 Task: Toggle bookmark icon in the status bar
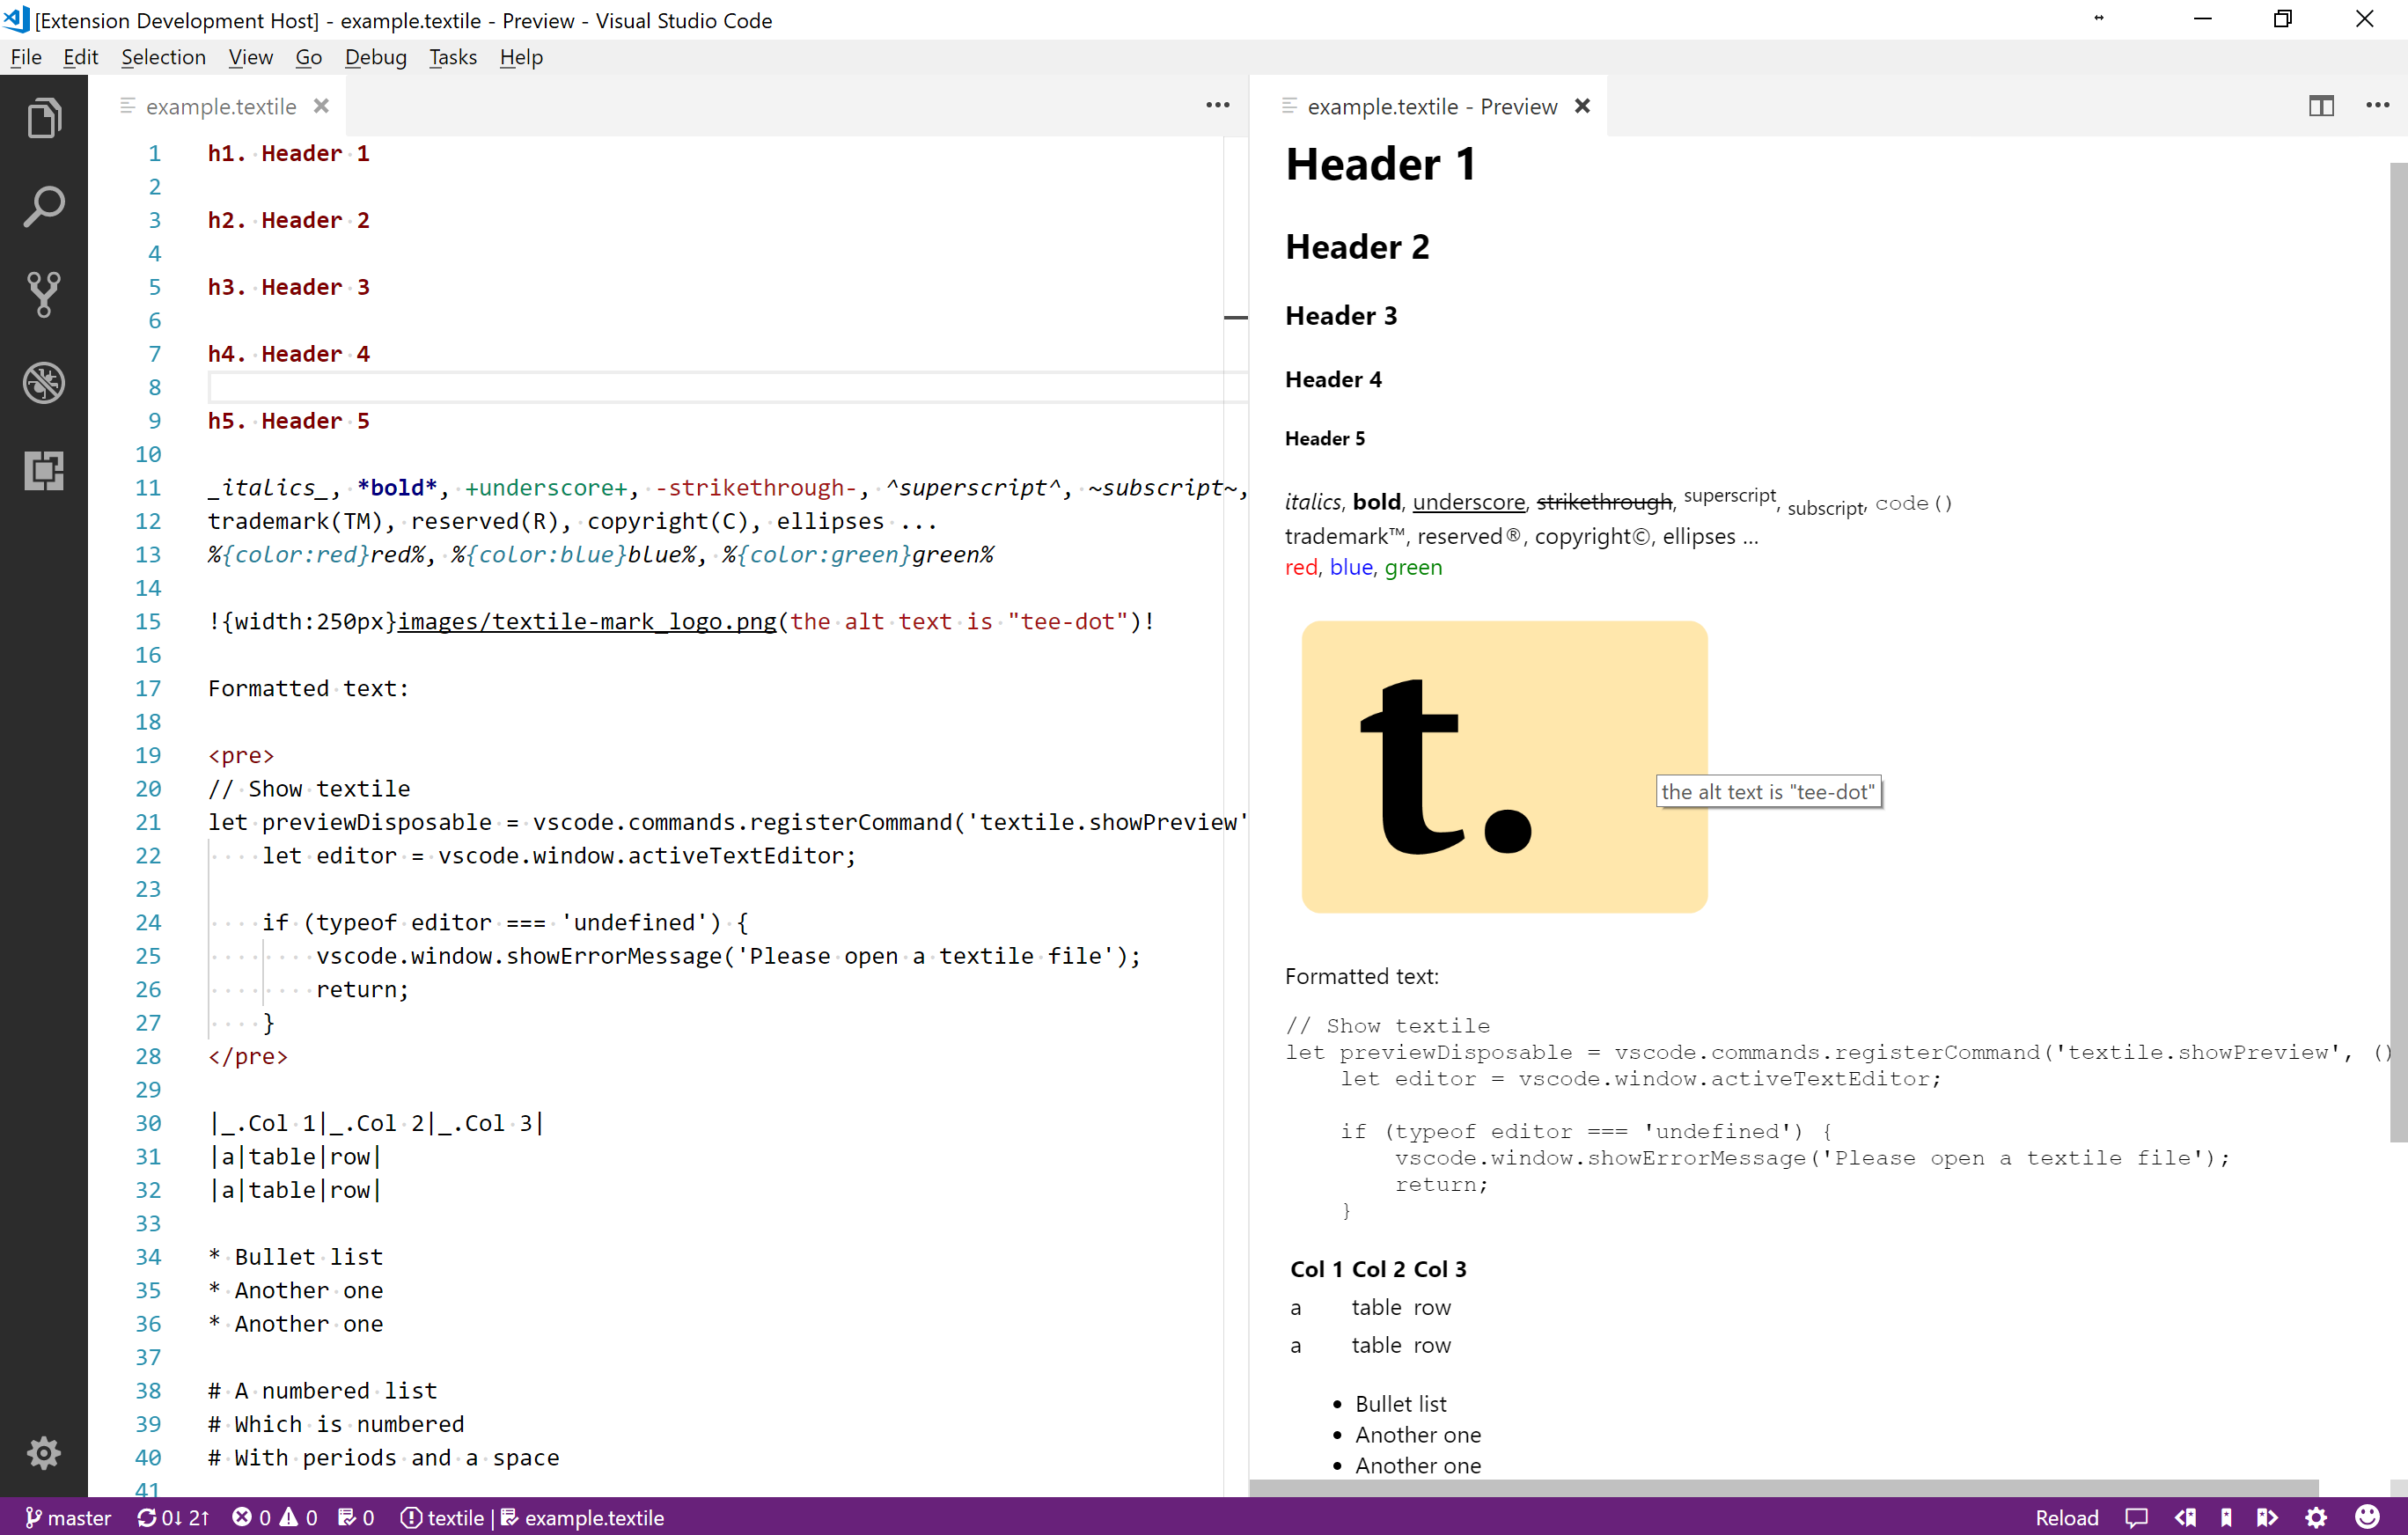[2226, 1517]
